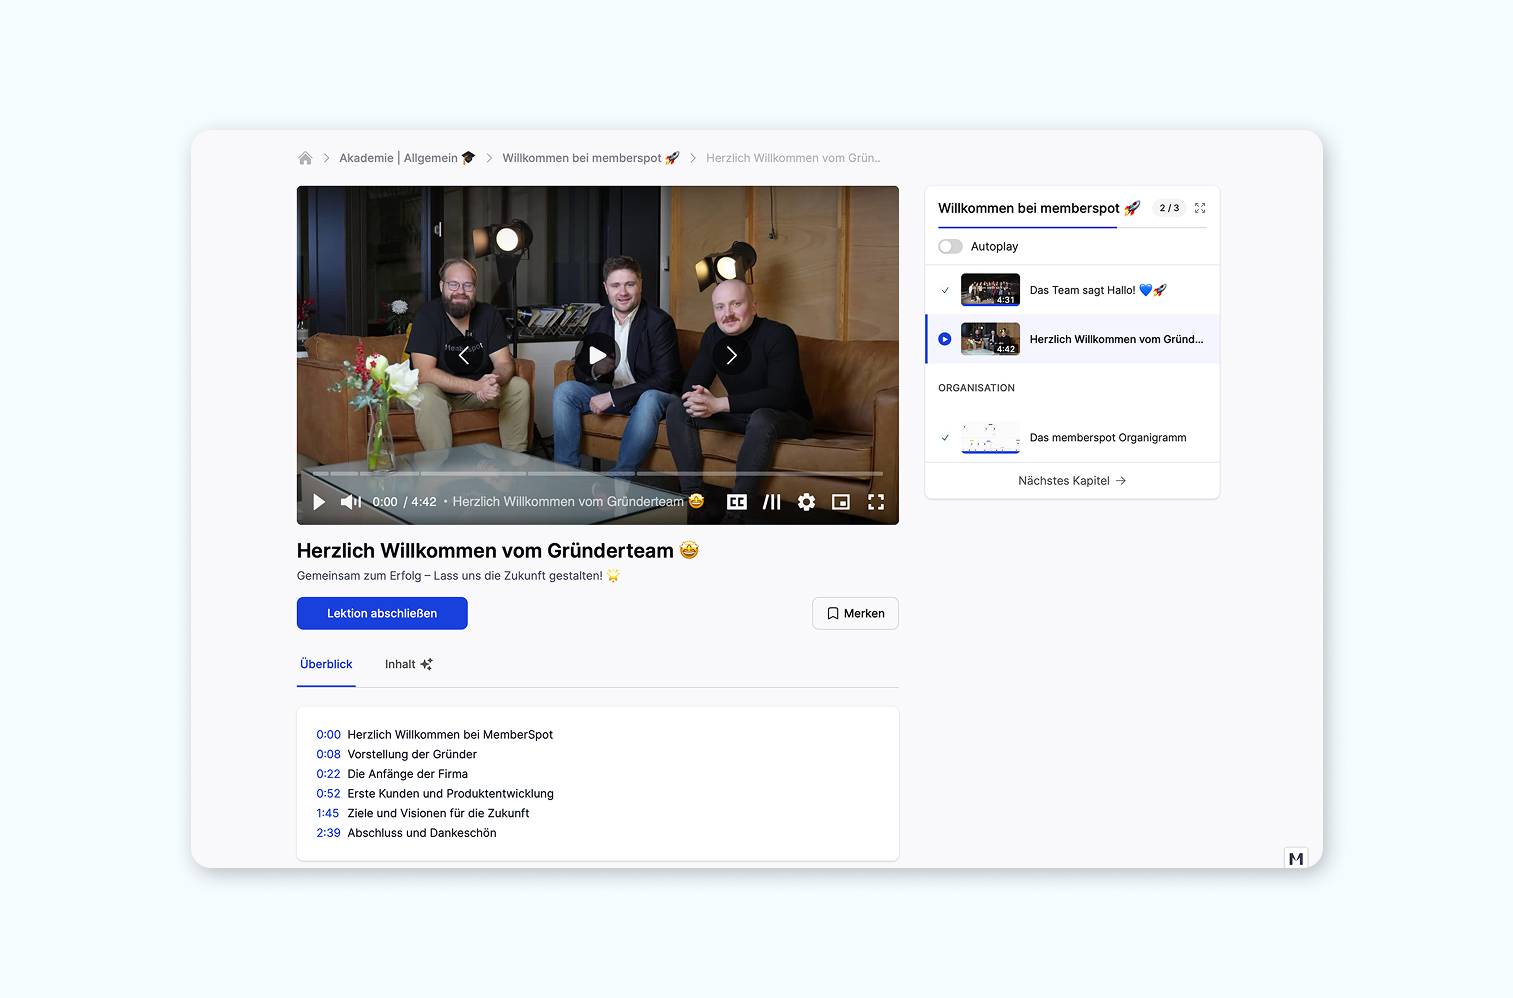Go to the home breadcrumb icon

click(305, 158)
